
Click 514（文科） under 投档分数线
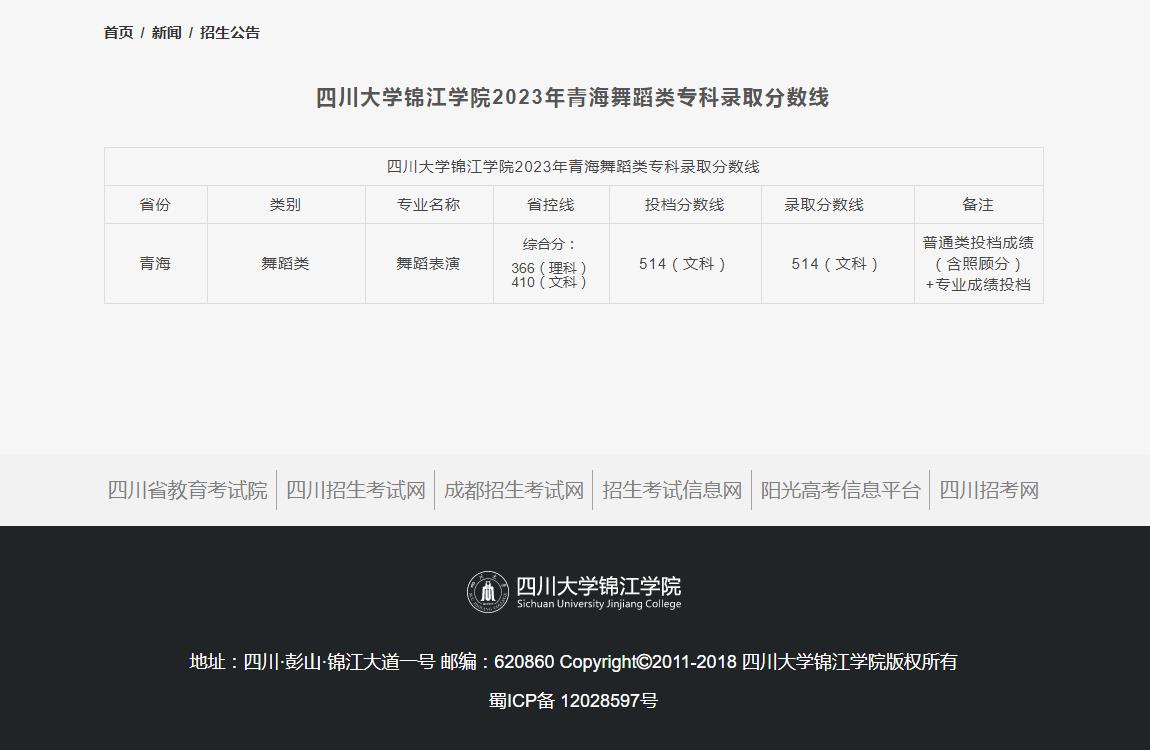pos(683,264)
